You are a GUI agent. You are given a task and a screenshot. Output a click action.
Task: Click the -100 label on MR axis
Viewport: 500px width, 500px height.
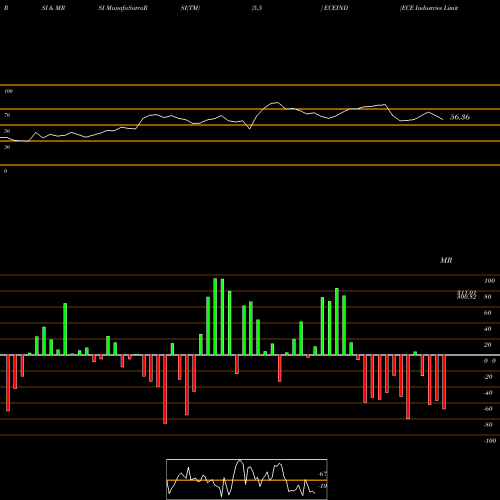[x=490, y=441]
